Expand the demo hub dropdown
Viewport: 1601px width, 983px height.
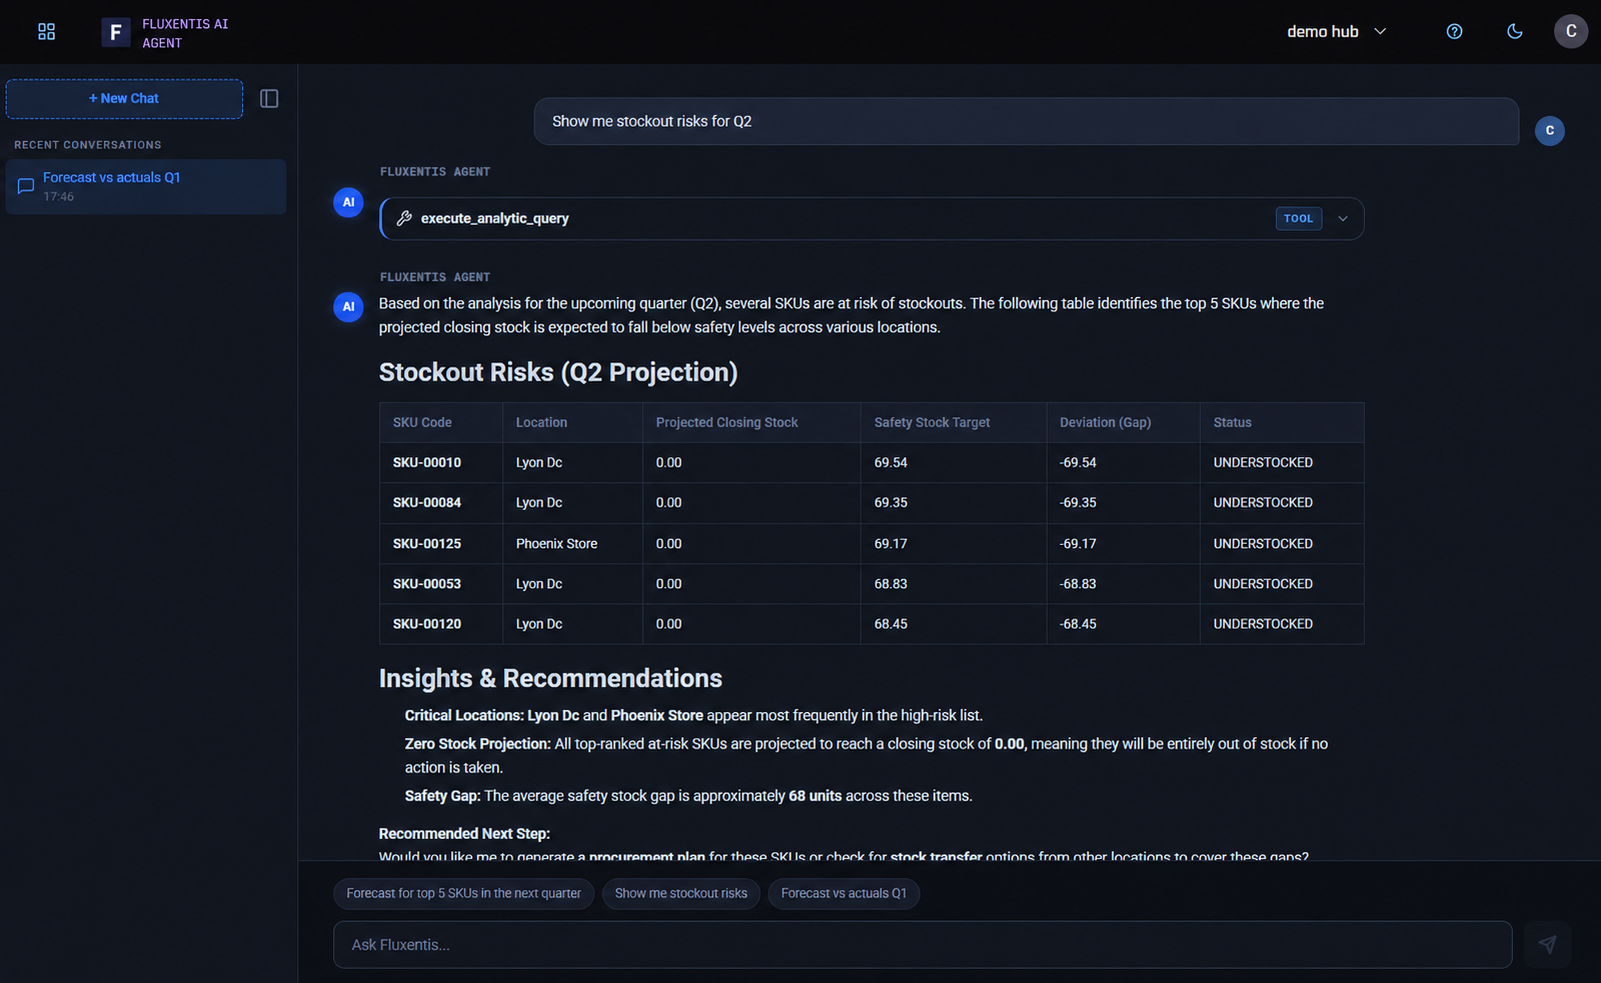[x=1337, y=32]
